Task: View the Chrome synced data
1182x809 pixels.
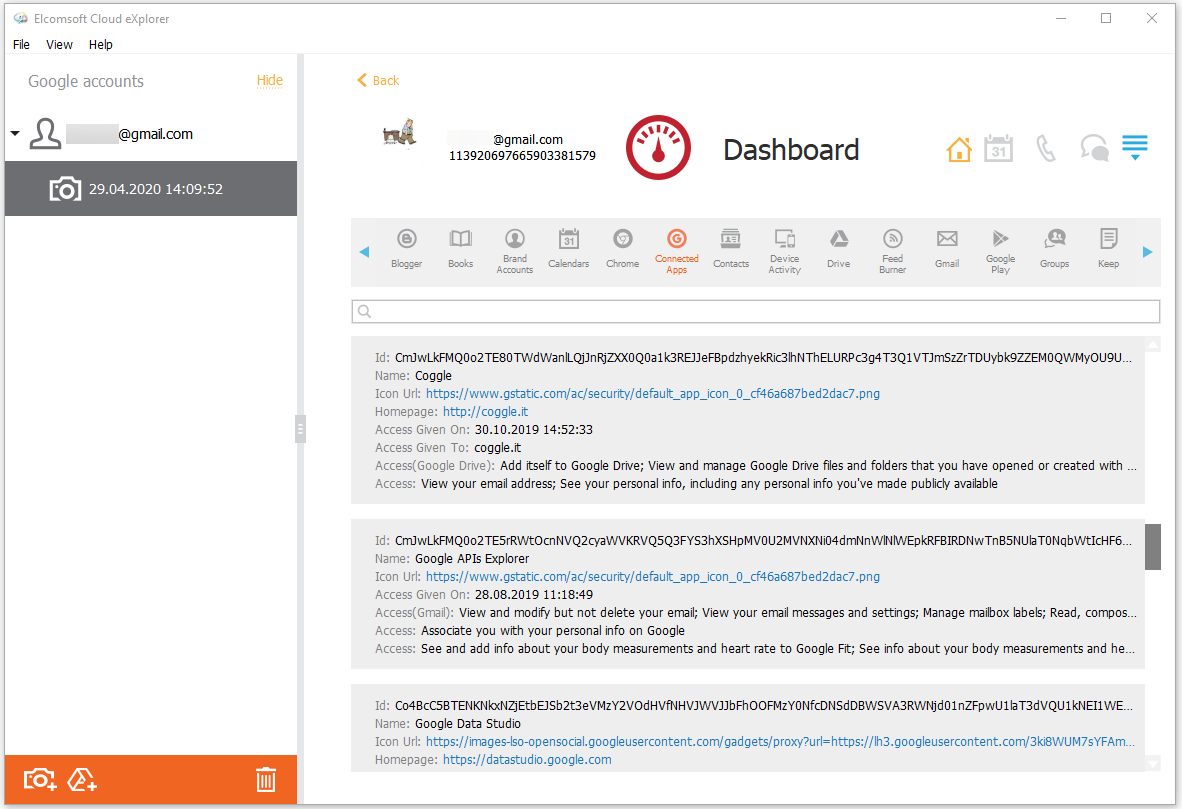Action: click(x=622, y=250)
